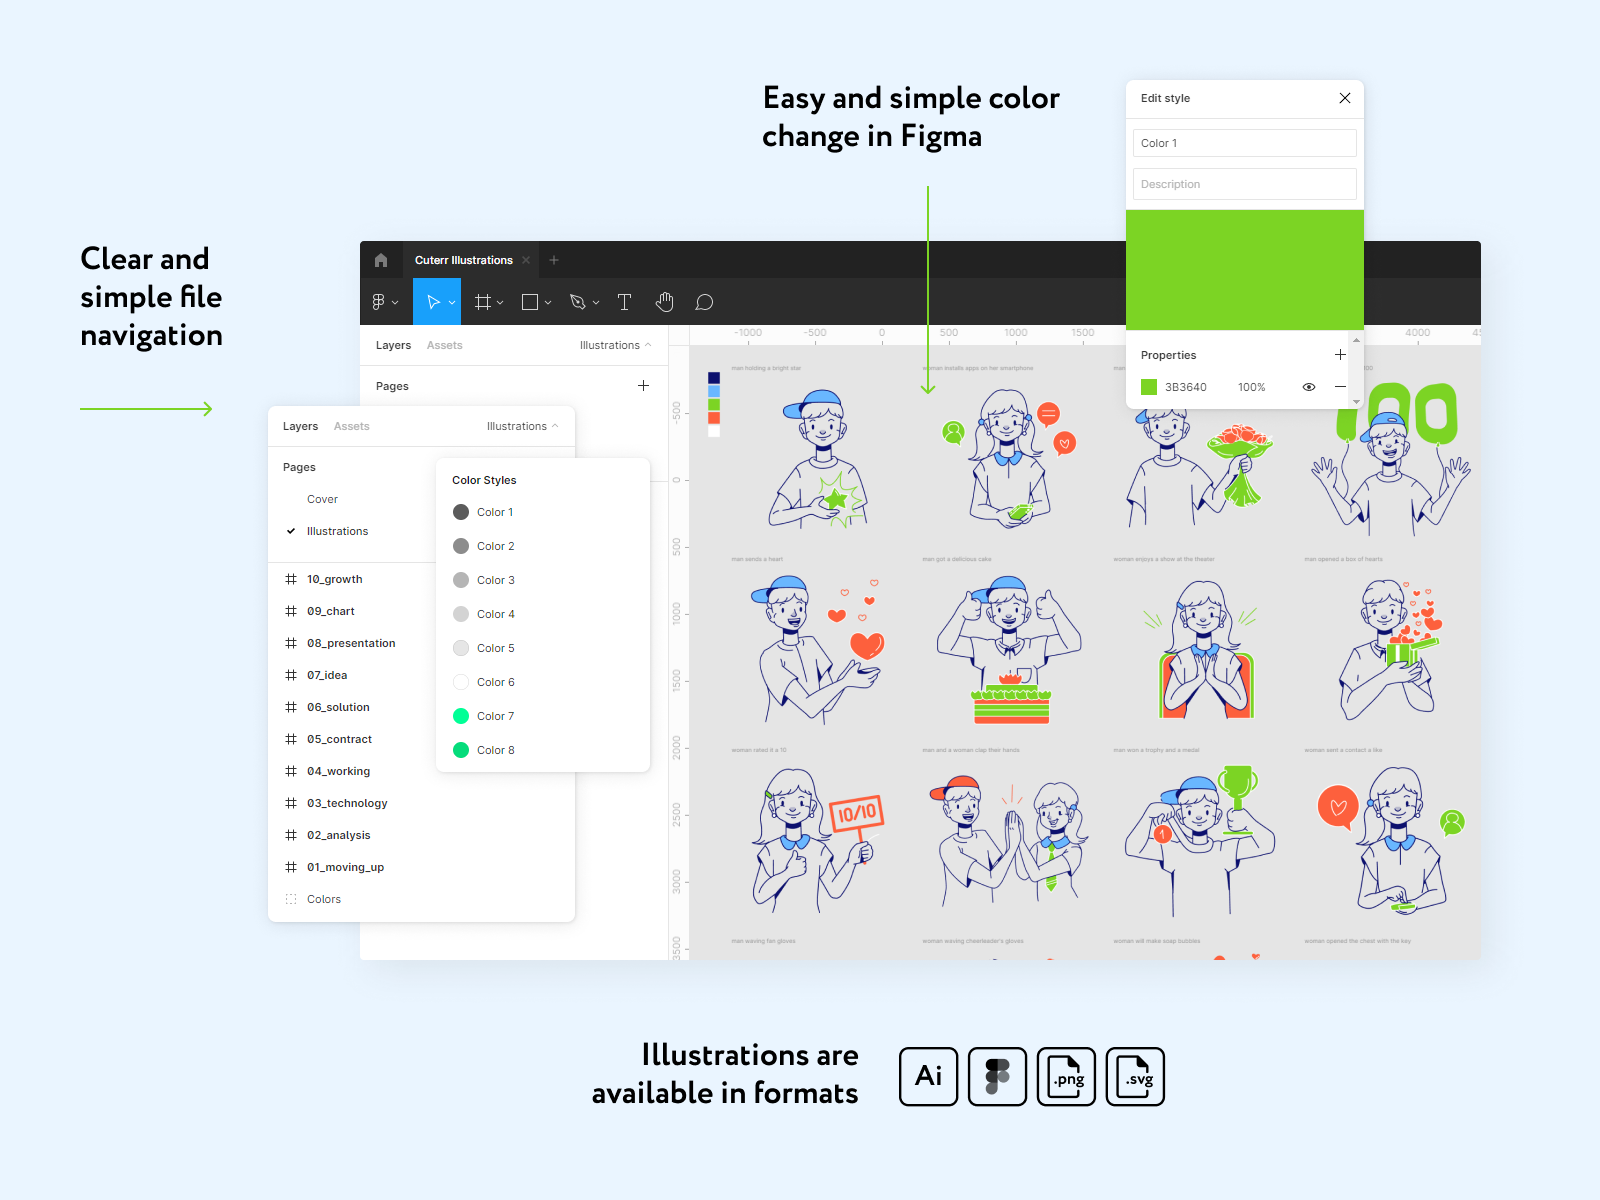Select the Frame tool
Screen dimensions: 1600x1200
coord(483,302)
